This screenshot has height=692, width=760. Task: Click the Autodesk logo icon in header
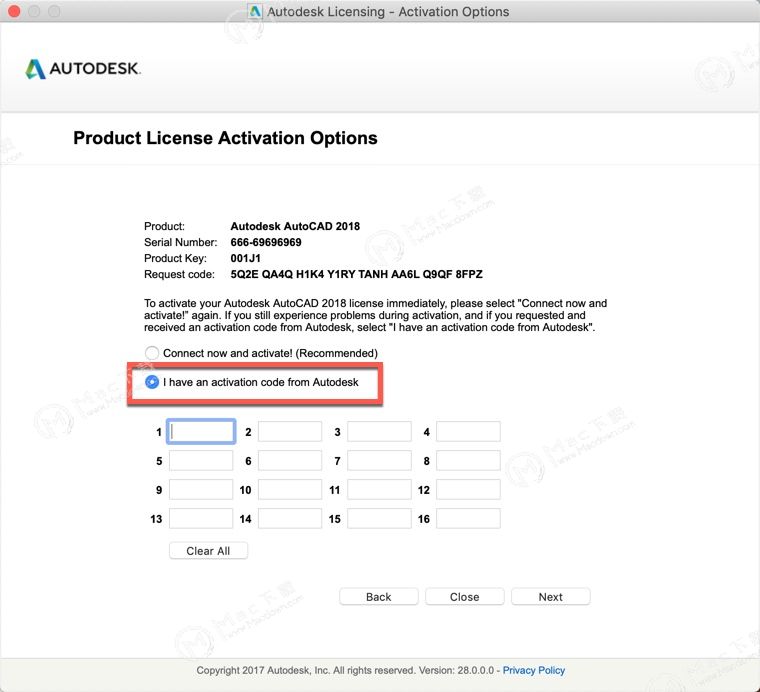click(x=35, y=69)
